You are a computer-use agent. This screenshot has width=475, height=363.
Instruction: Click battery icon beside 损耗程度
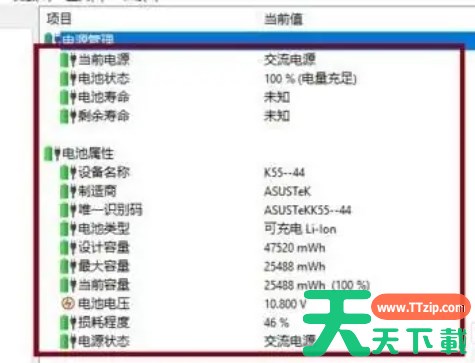68,322
